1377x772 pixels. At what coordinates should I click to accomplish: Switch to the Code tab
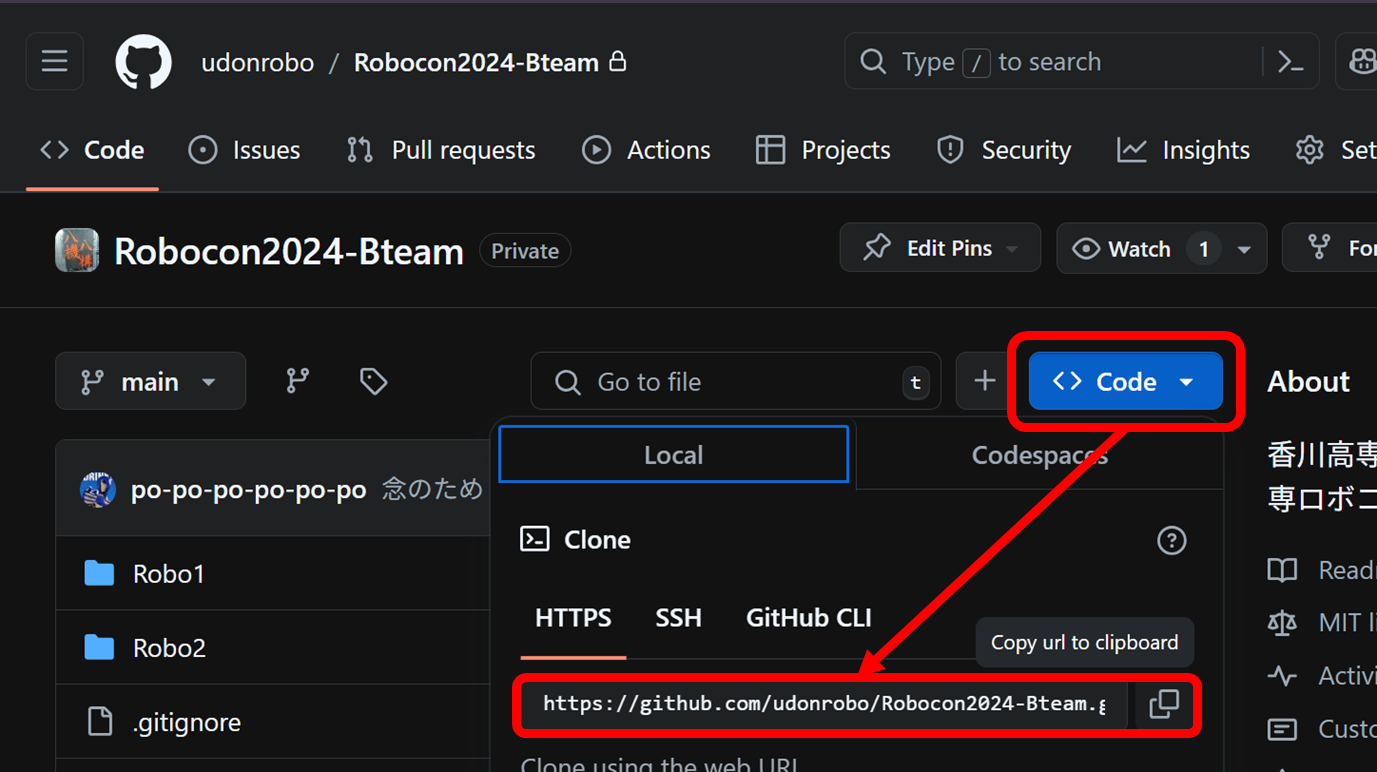(x=92, y=150)
